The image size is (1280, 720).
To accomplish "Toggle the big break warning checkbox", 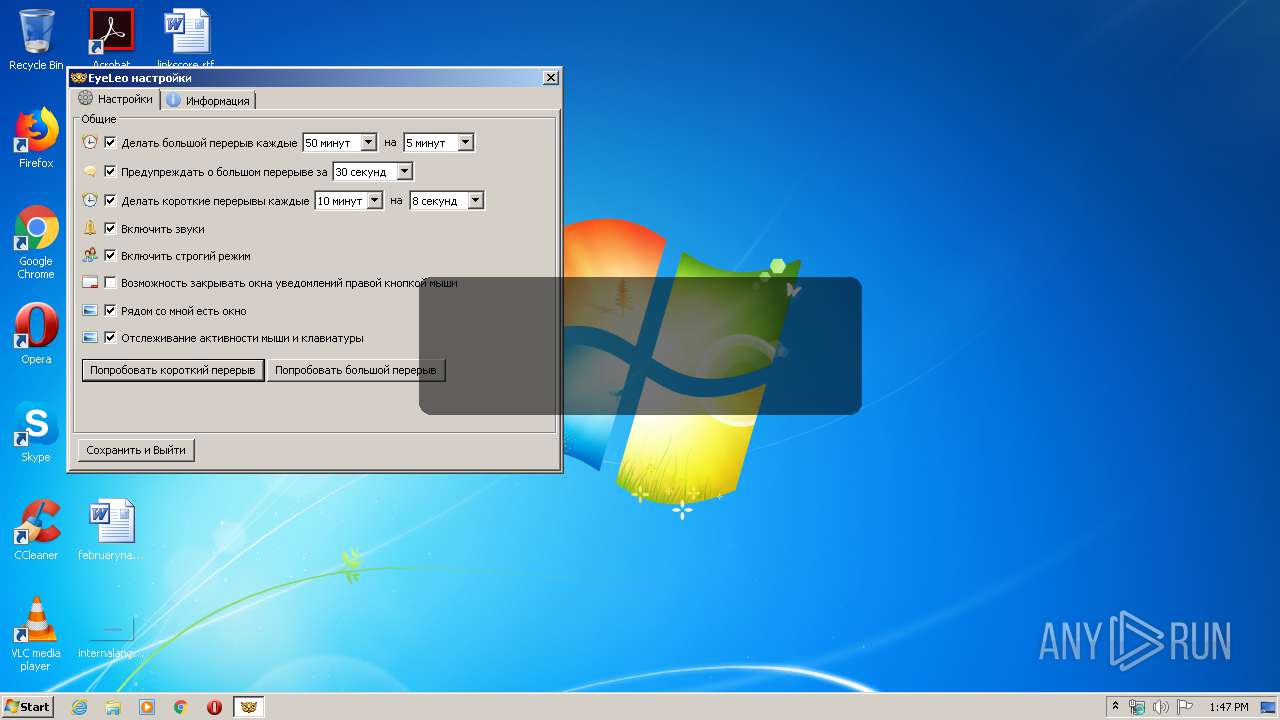I will (x=110, y=171).
